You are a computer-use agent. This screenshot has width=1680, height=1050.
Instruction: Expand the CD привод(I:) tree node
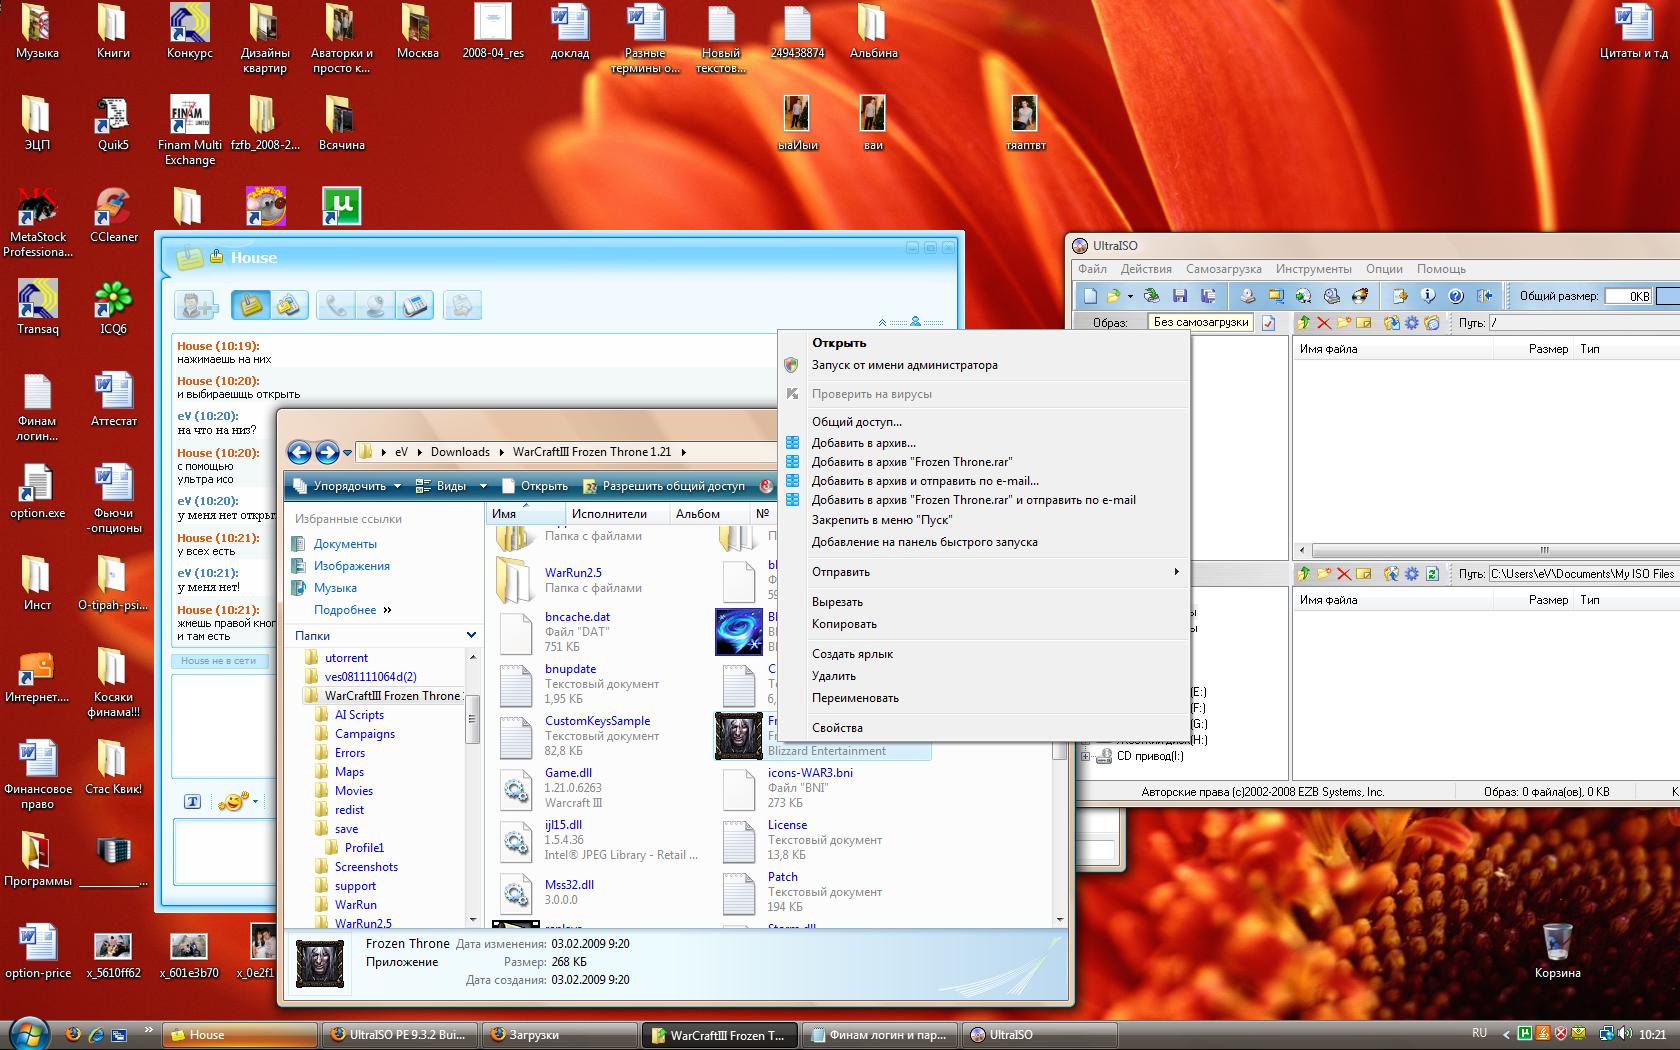1085,756
